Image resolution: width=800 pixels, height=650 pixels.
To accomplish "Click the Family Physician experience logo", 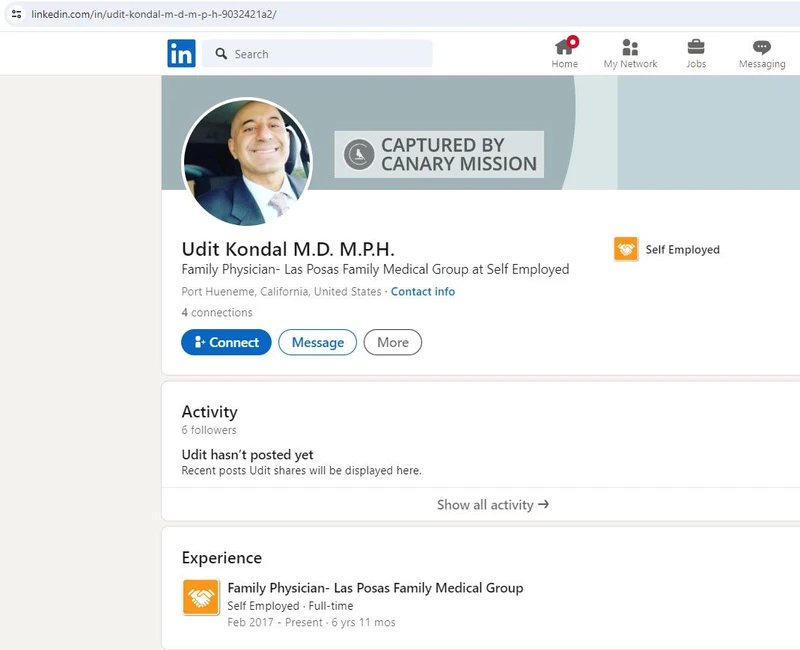I will pos(199,597).
